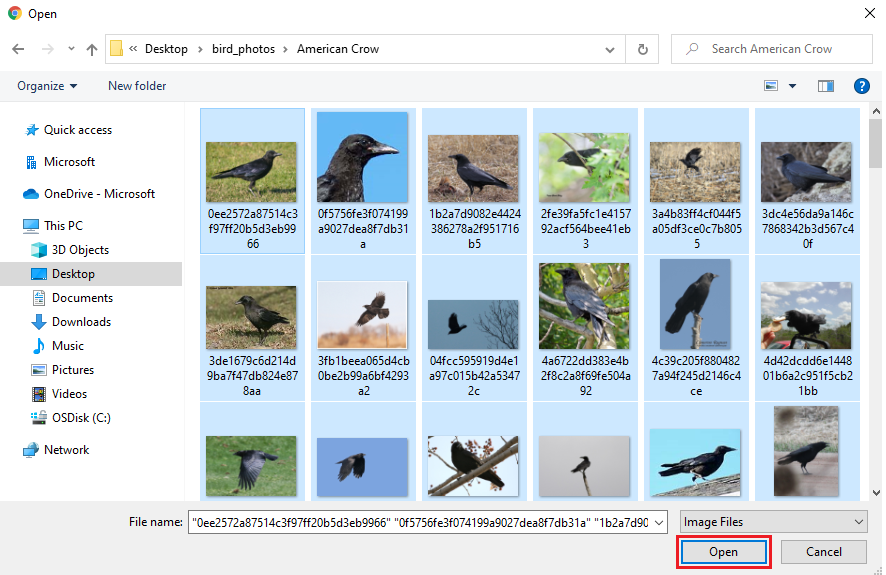Select thumbnail 3dc4e56da9a146c
This screenshot has width=886, height=575.
pos(807,181)
